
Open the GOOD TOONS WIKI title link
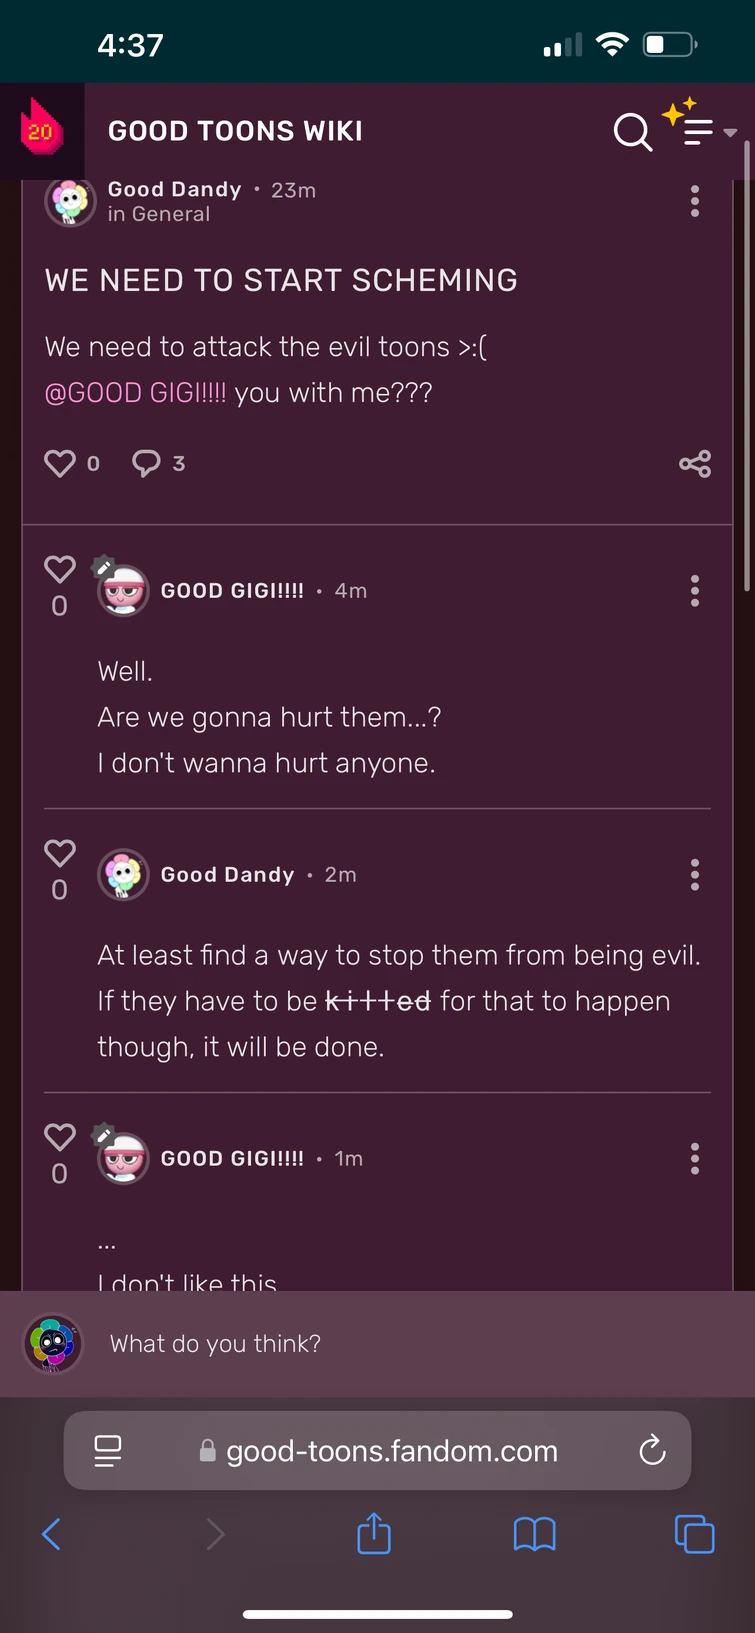point(235,131)
